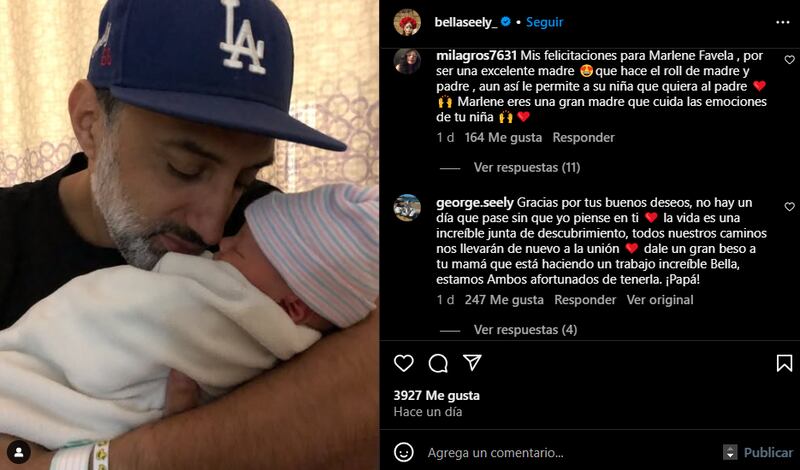Open bellaseely_ profile avatar
Image resolution: width=800 pixels, height=470 pixels.
(407, 22)
